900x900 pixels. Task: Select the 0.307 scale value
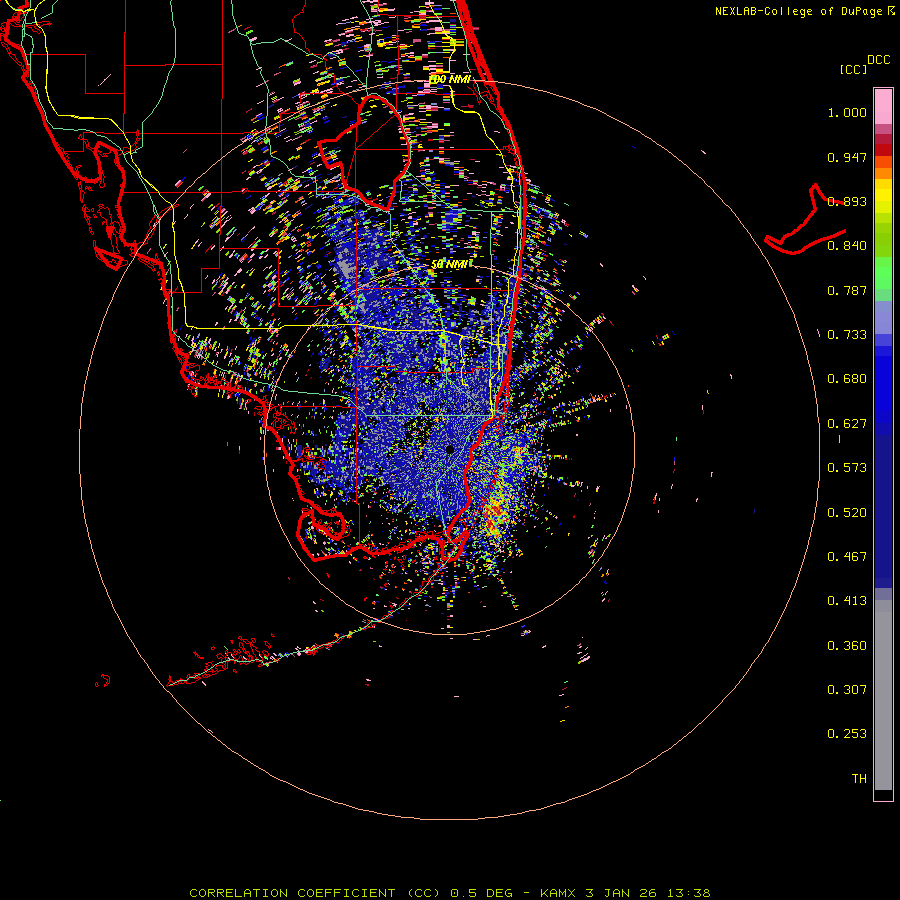tap(847, 690)
